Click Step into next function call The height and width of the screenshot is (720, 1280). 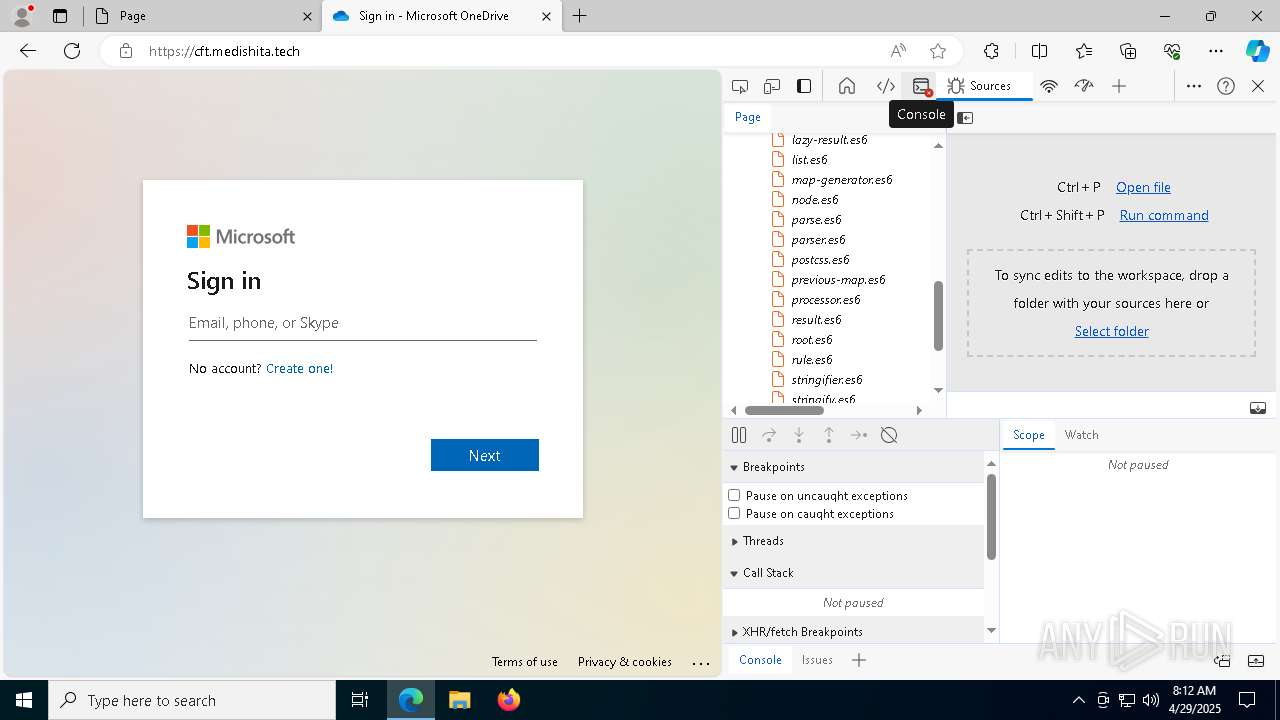click(799, 435)
